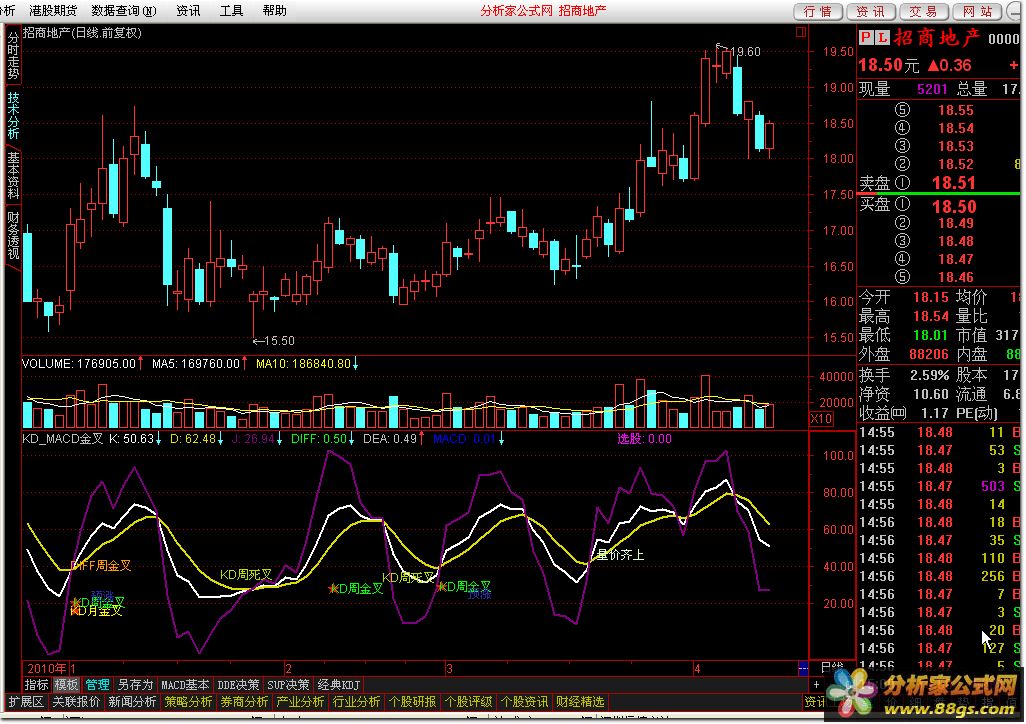
Task: Switch to 财务透视 side tab
Action: [13, 234]
